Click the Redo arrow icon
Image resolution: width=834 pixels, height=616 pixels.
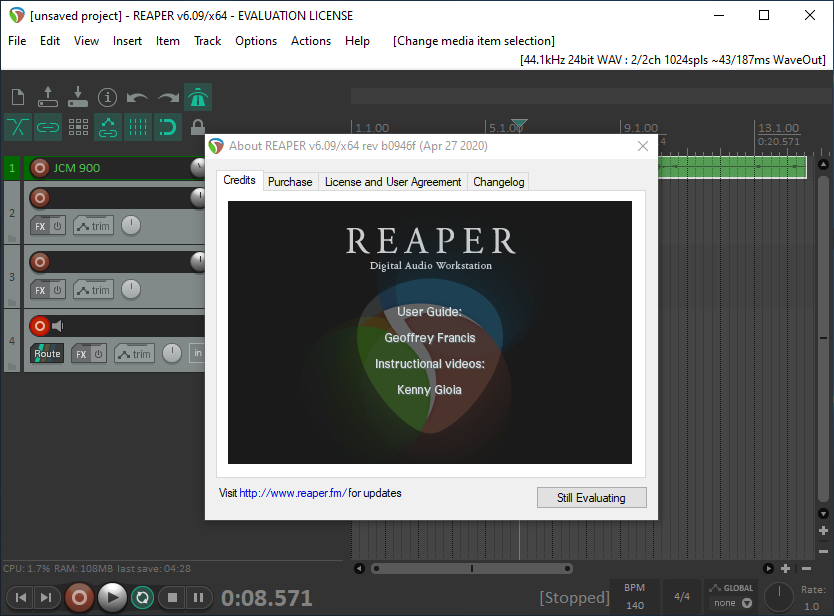[168, 97]
